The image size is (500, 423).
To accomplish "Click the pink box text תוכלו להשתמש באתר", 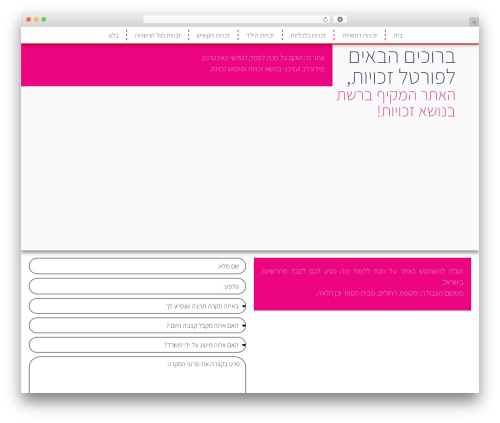I will pos(362,282).
